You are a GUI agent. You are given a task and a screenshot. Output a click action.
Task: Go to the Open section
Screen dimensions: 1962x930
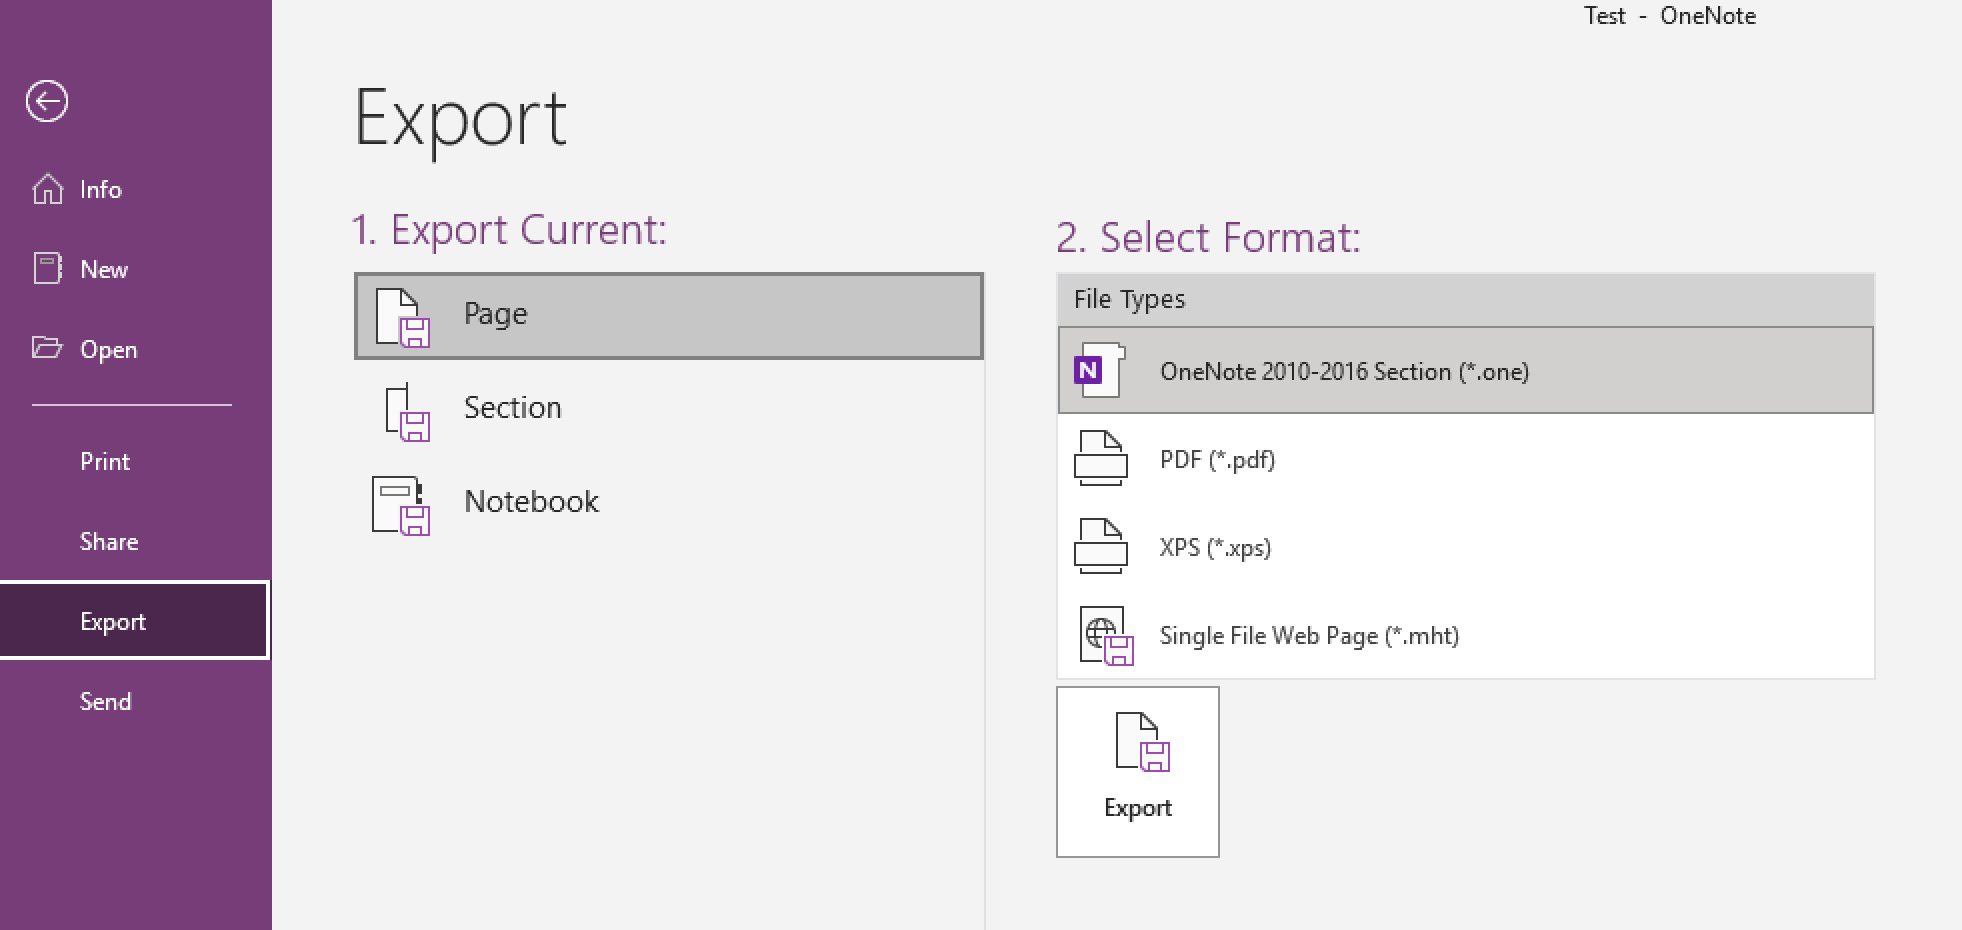pos(135,349)
